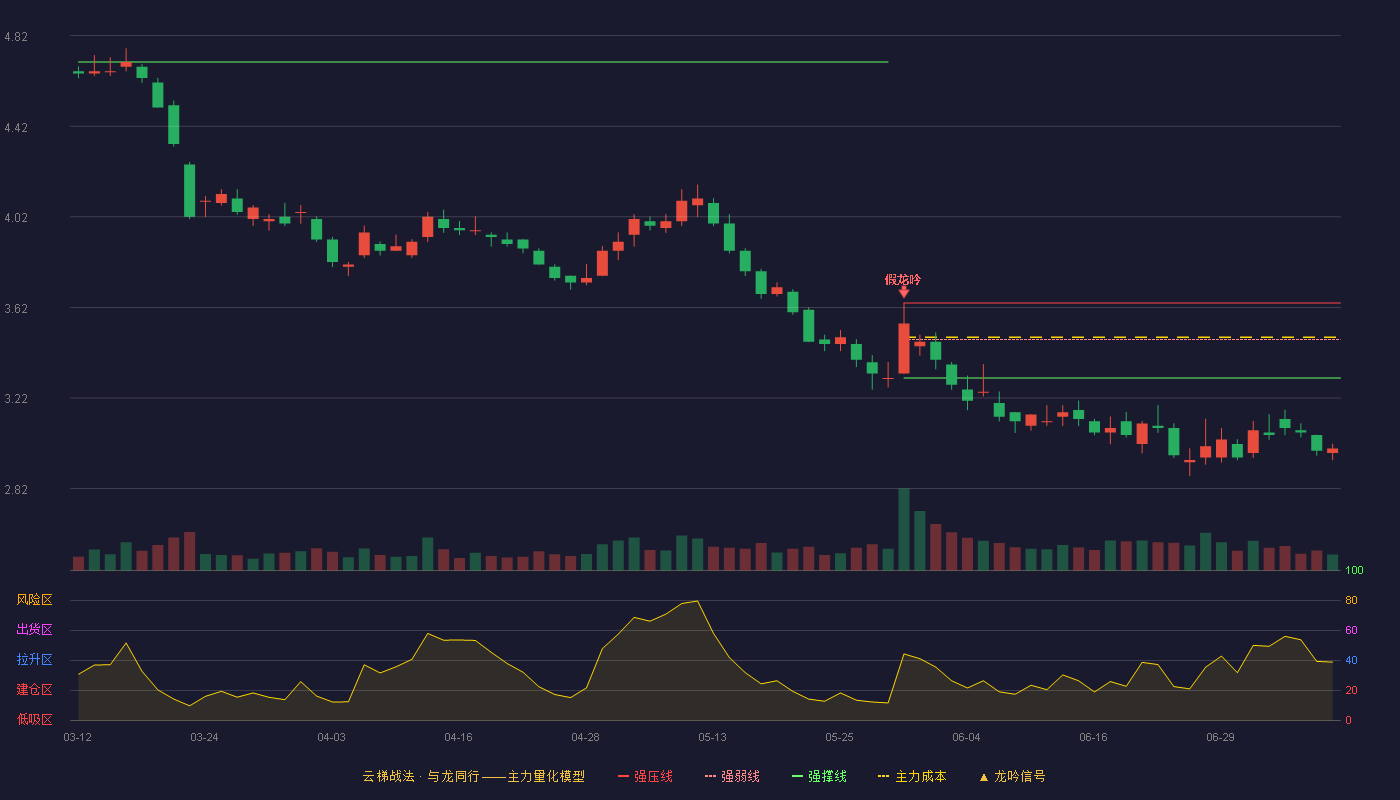Viewport: 1400px width, 800px height.
Task: Click the tallest volume bar
Action: [904, 529]
